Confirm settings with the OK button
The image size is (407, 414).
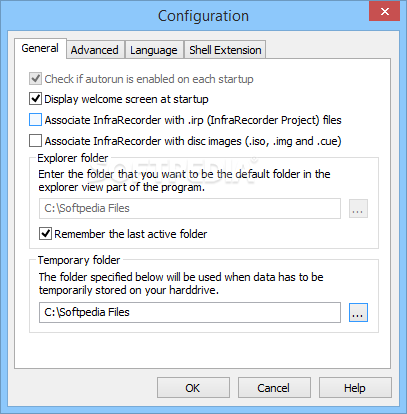click(x=193, y=388)
